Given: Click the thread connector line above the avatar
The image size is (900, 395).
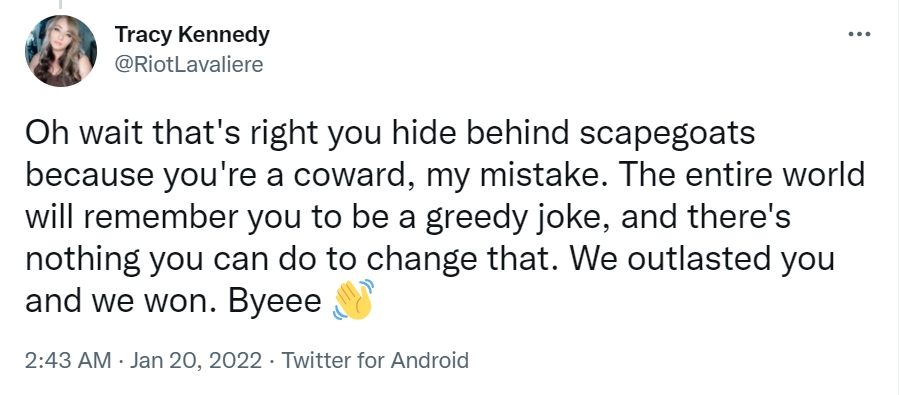Looking at the screenshot, I should point(60,5).
